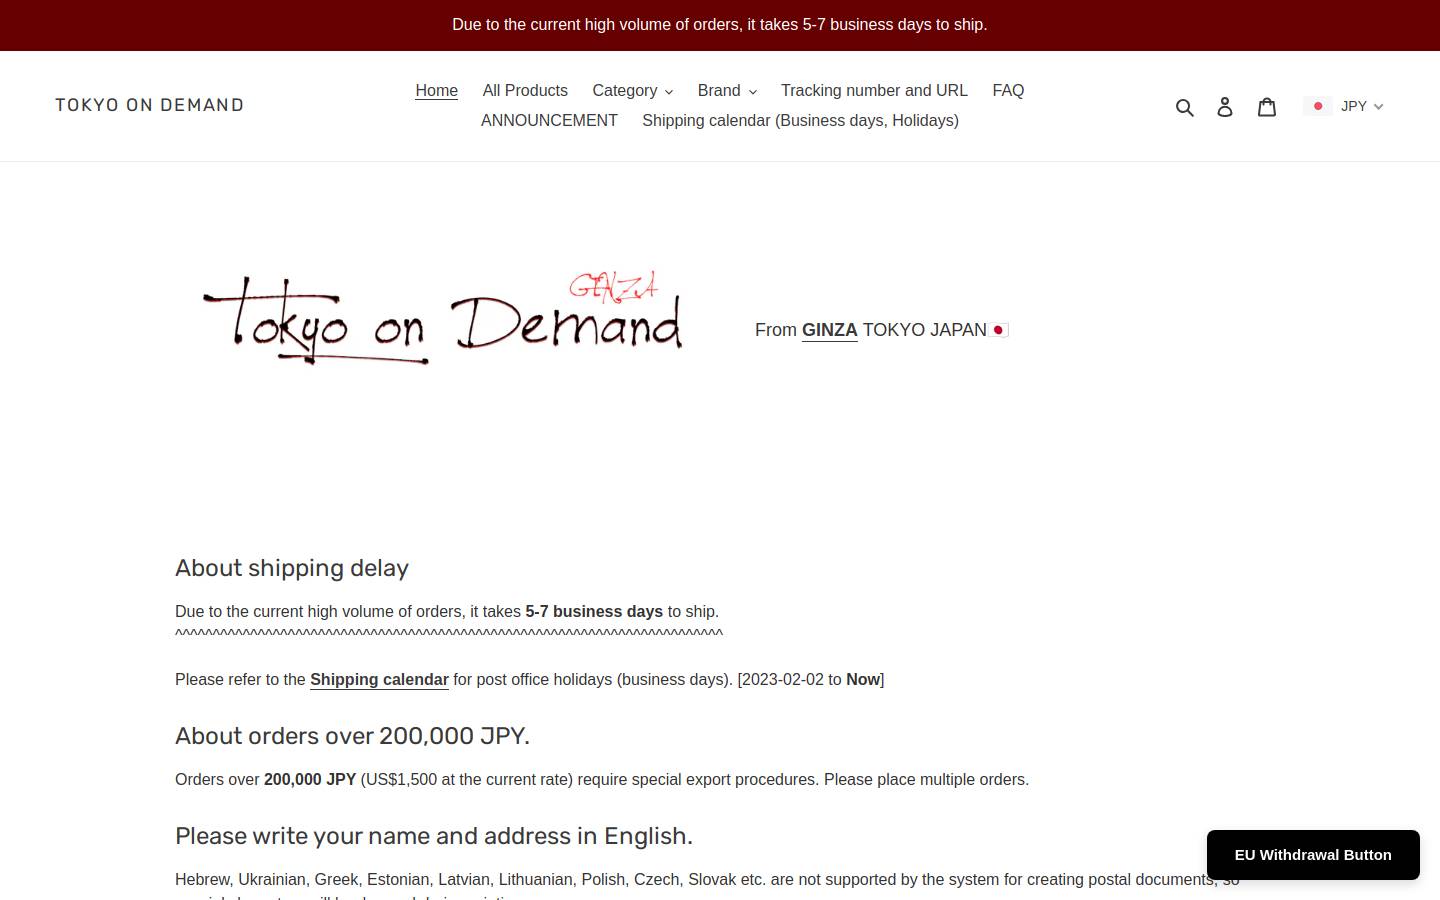Open the ANNOUNCEMENT menu item
Viewport: 1440px width, 900px height.
click(549, 121)
